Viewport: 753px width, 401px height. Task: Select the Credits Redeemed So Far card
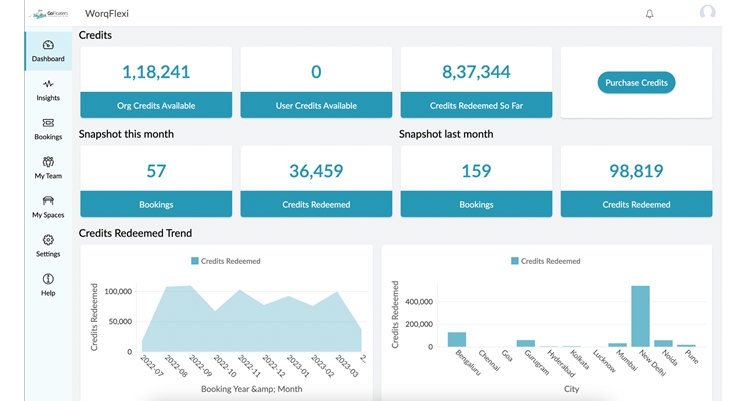[x=476, y=82]
